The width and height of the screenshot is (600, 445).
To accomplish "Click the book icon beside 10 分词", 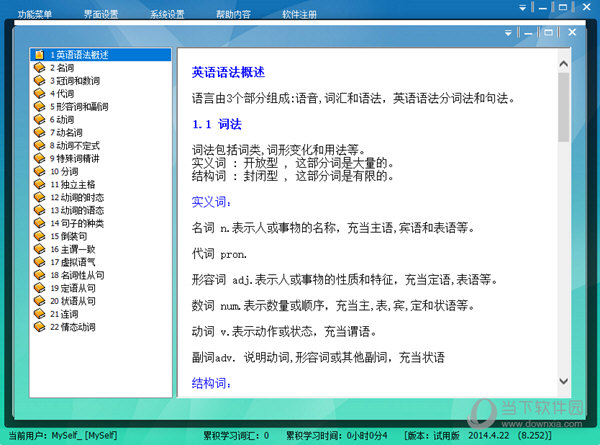I will click(39, 171).
